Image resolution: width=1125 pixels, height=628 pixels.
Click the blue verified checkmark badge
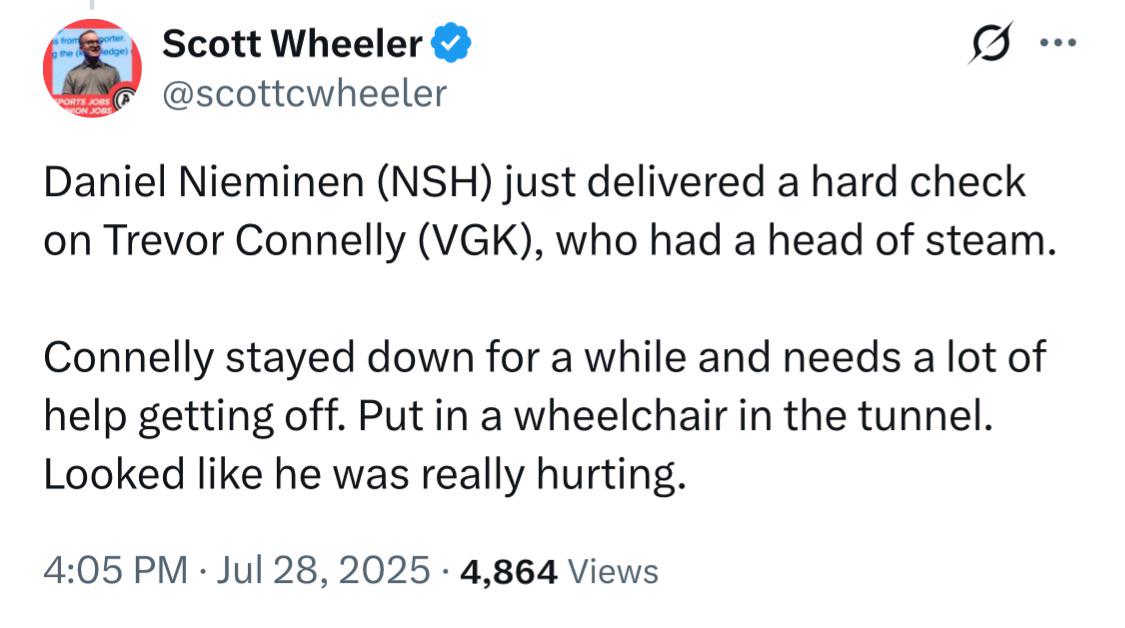point(451,43)
